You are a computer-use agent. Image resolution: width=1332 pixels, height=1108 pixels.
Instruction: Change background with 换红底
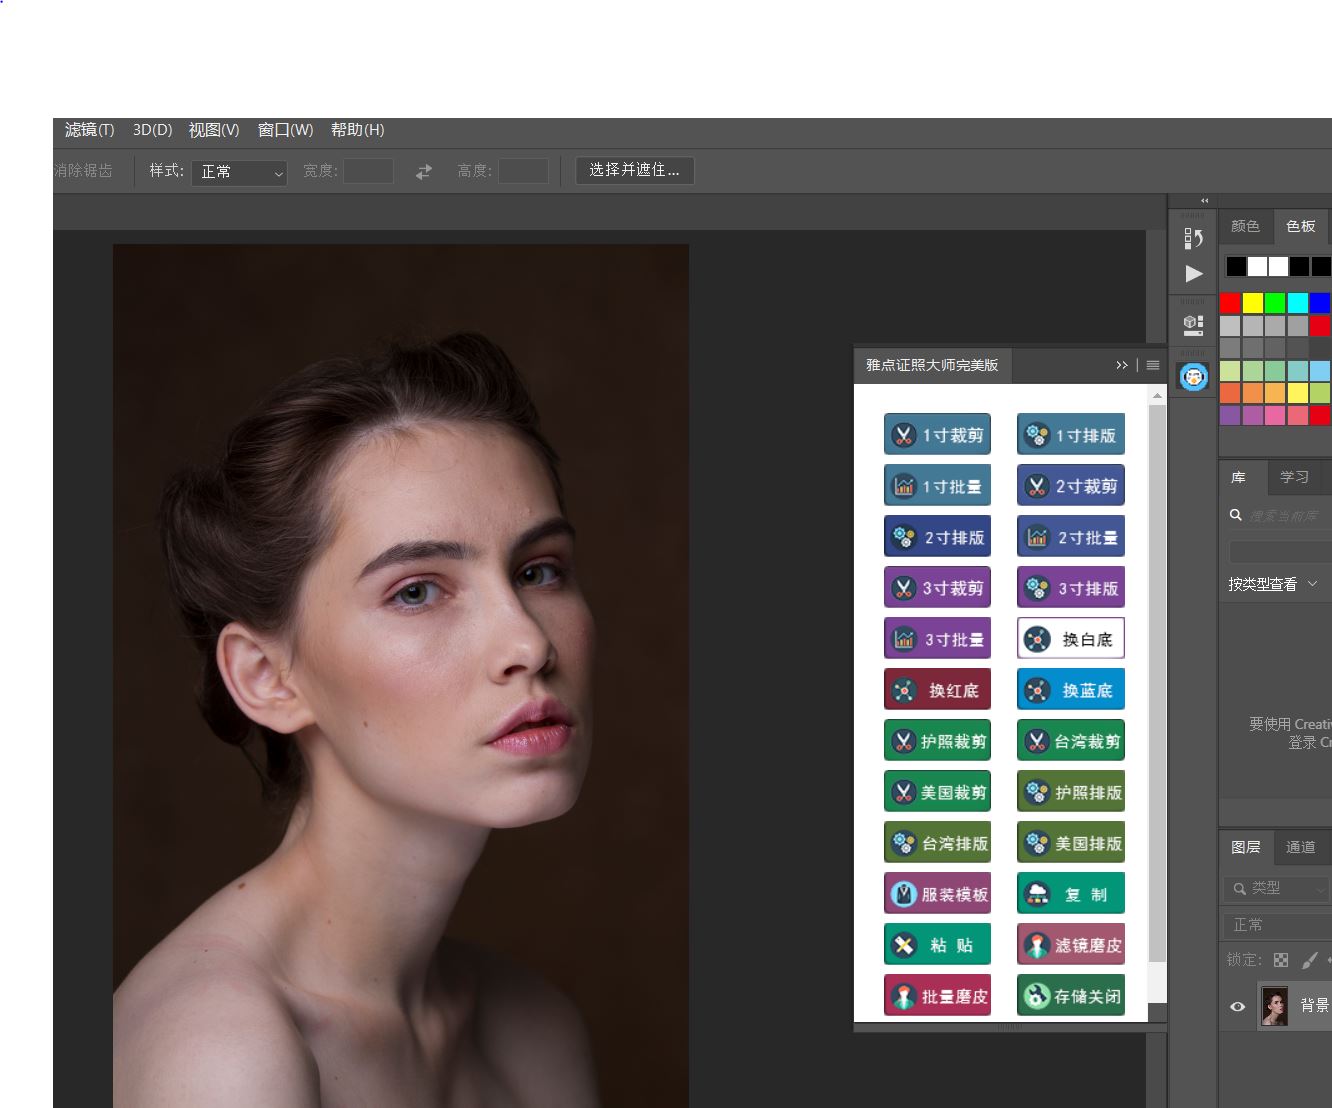click(x=937, y=690)
